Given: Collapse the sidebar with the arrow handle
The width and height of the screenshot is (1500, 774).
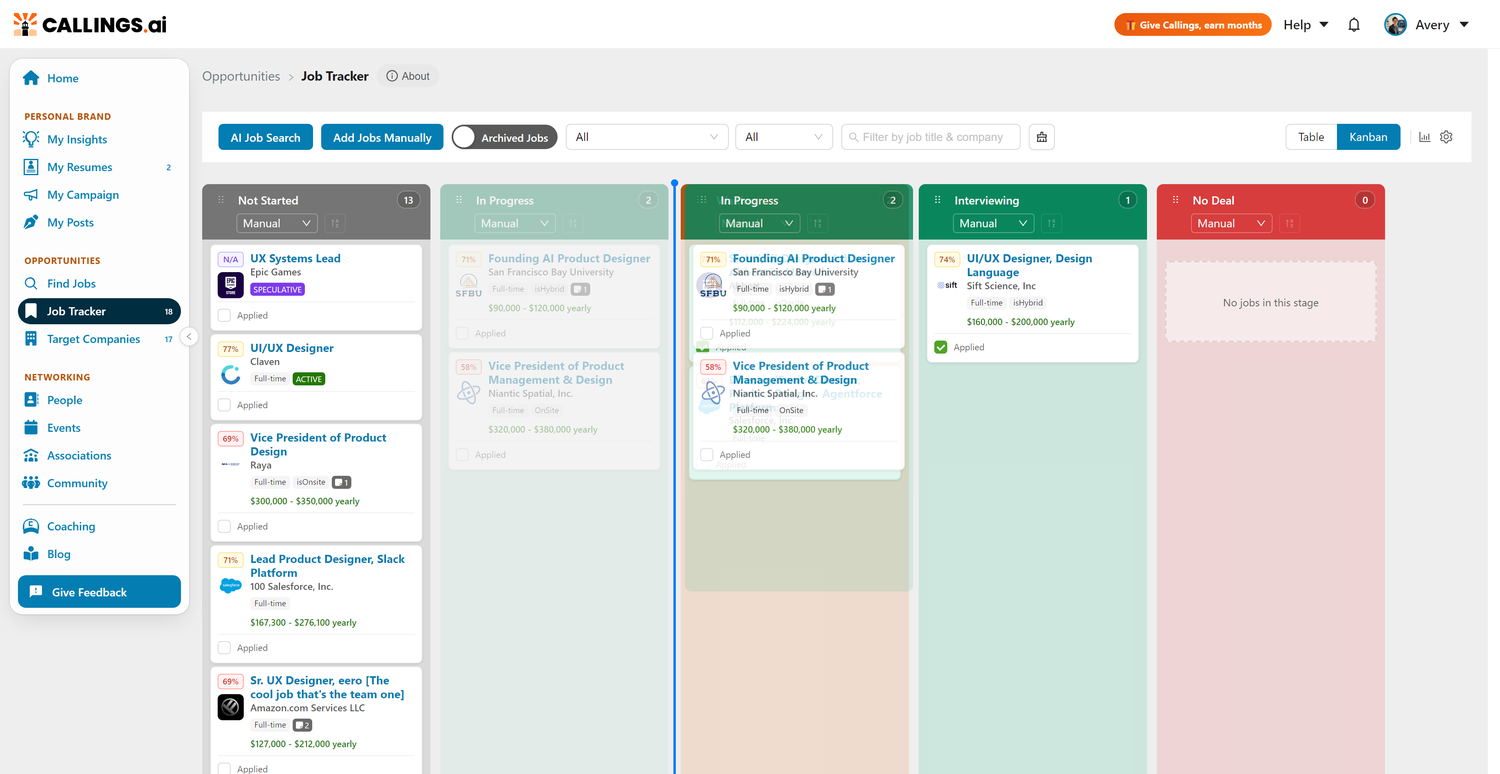Looking at the screenshot, I should click(189, 337).
